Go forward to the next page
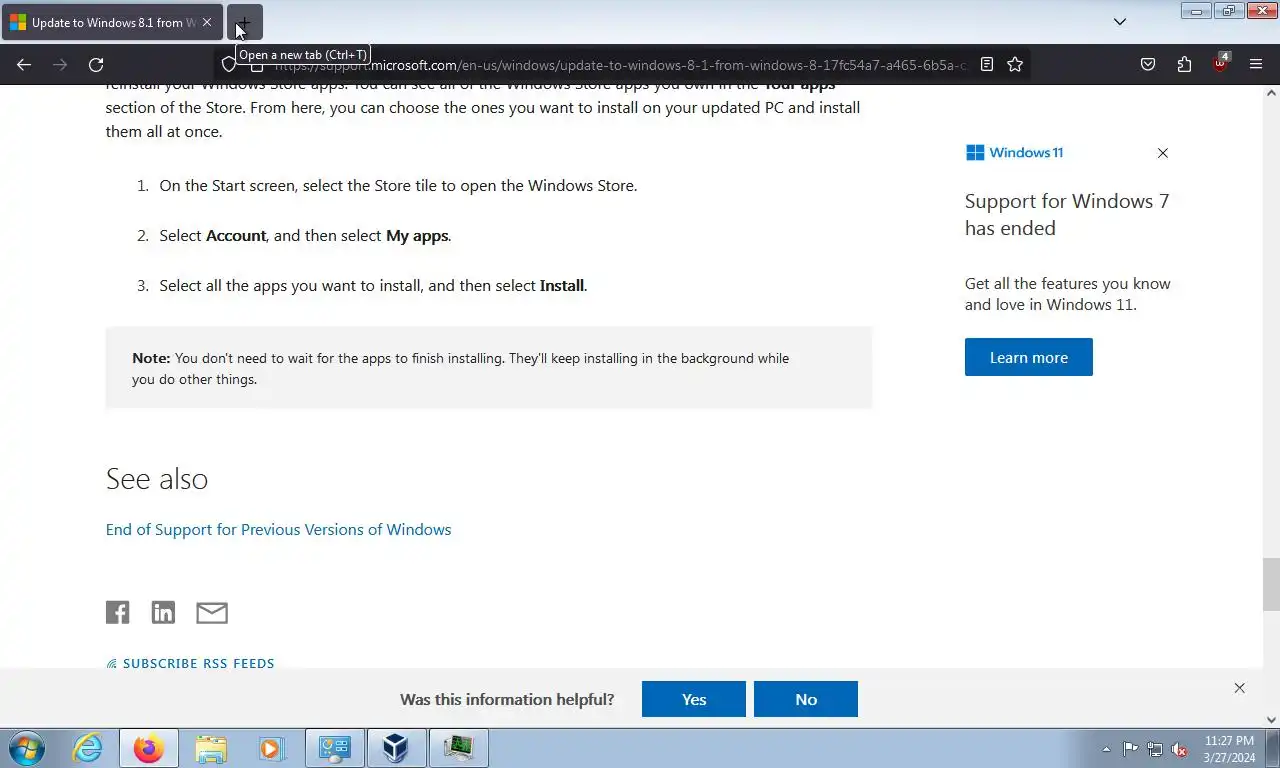This screenshot has height=768, width=1280. (x=60, y=64)
